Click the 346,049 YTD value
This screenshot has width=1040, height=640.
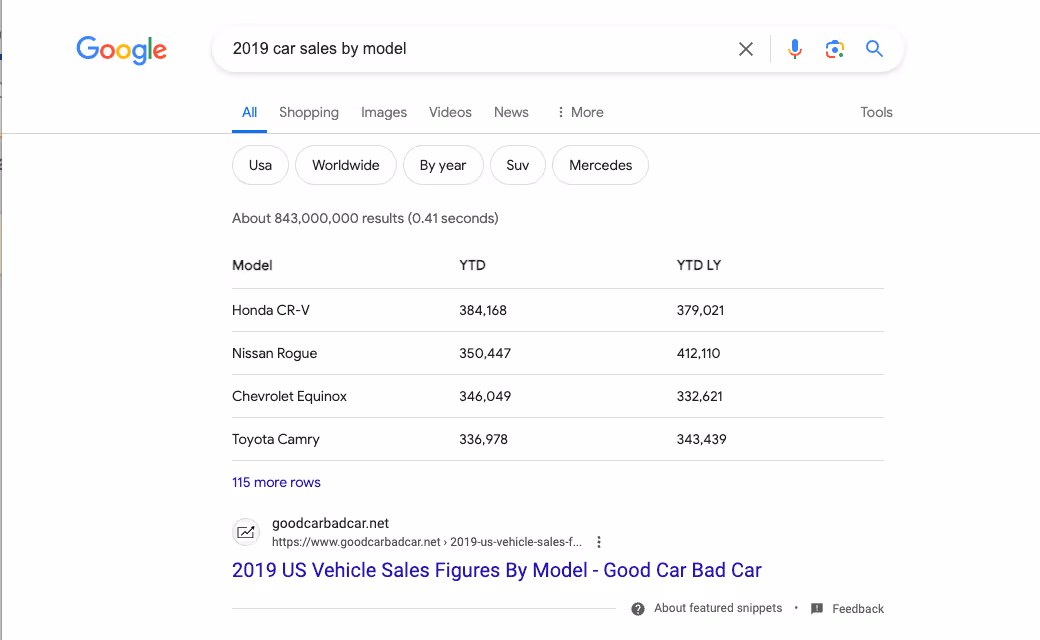[x=485, y=397]
